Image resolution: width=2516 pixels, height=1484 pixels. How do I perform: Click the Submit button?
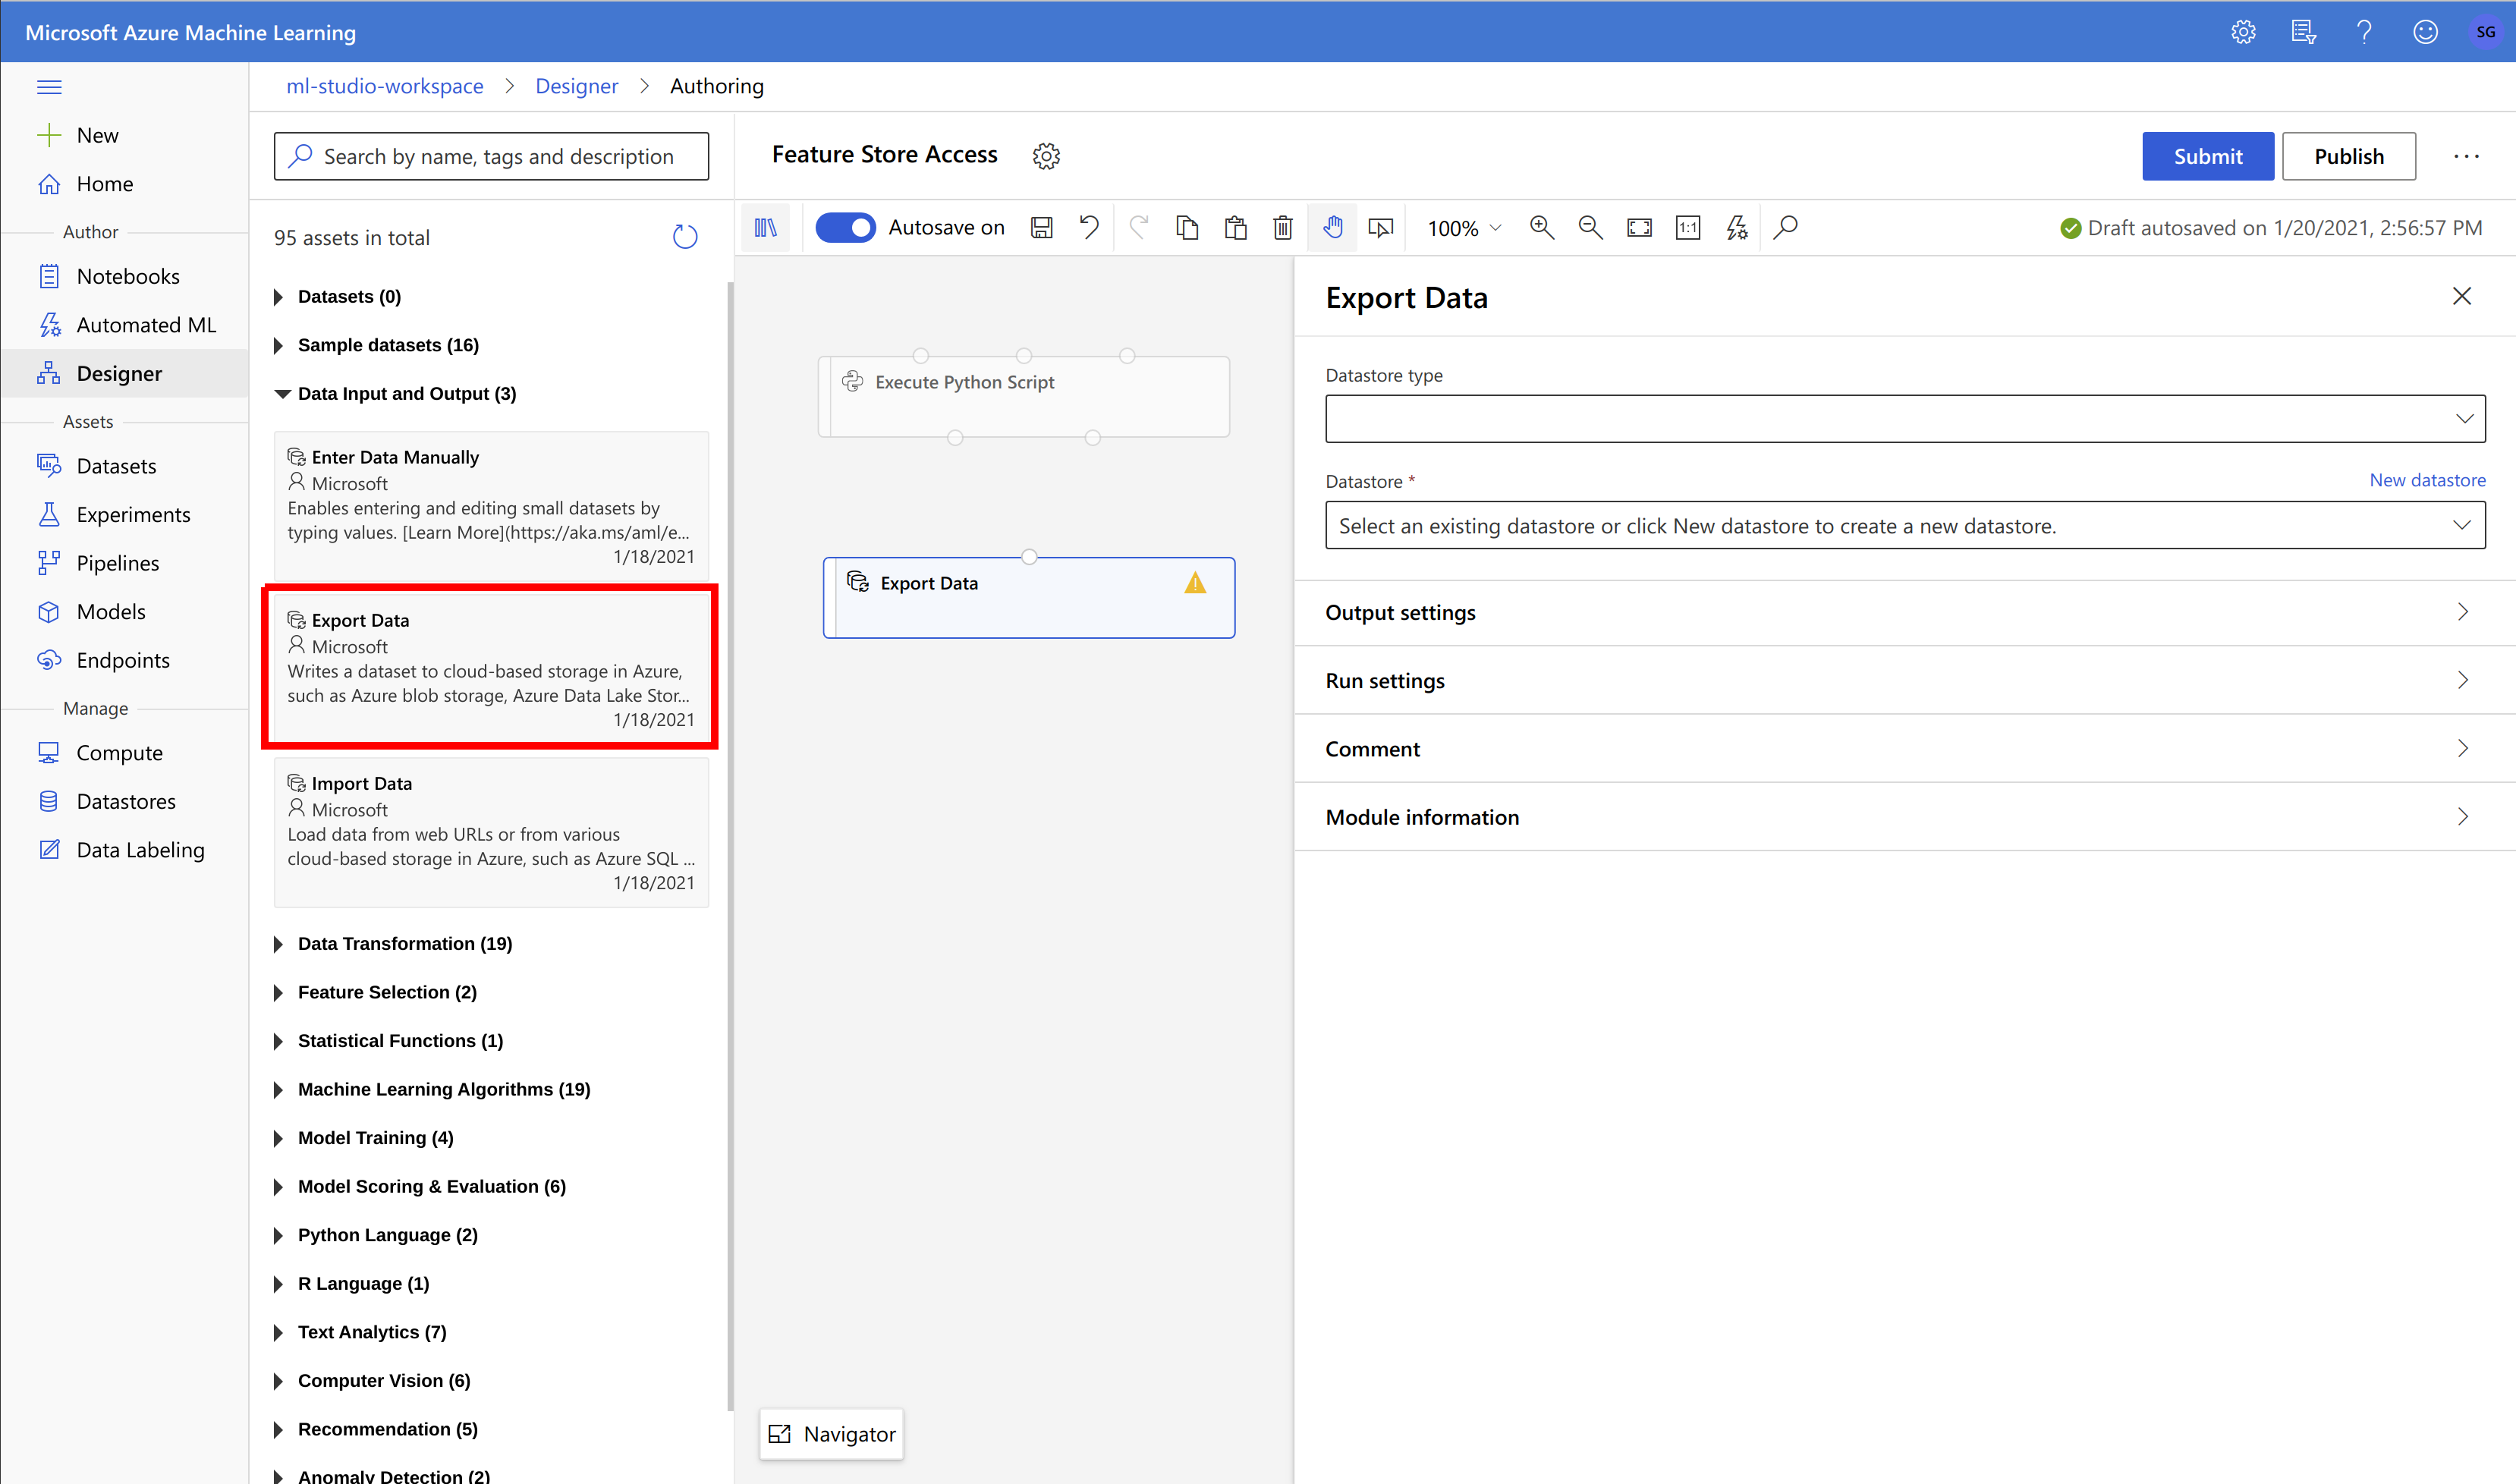[x=2207, y=157]
